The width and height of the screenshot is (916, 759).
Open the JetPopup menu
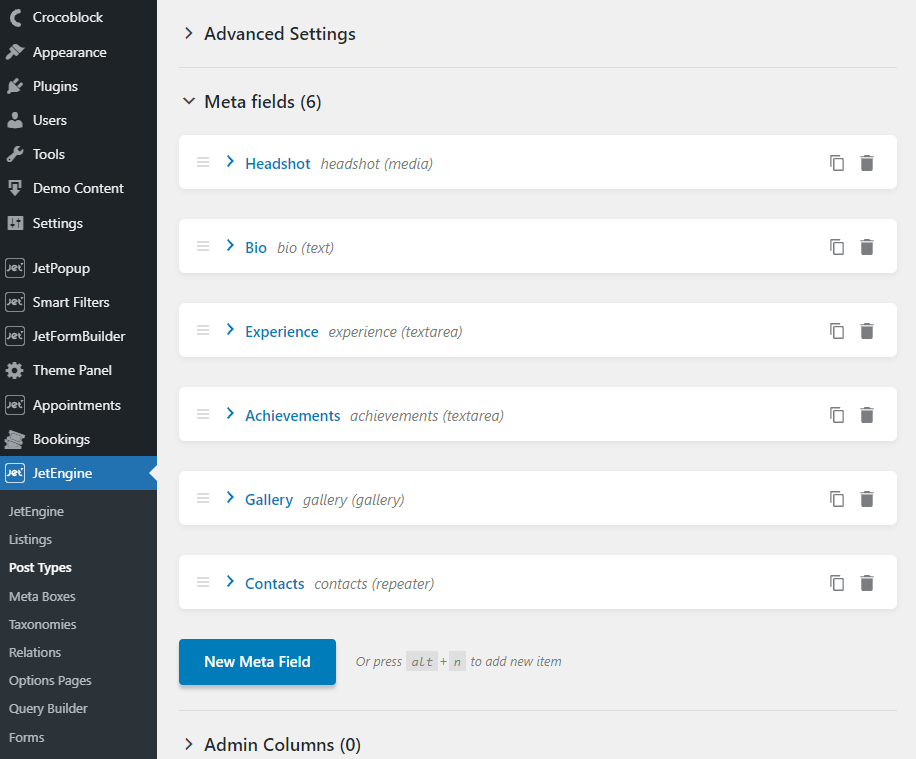coord(78,268)
